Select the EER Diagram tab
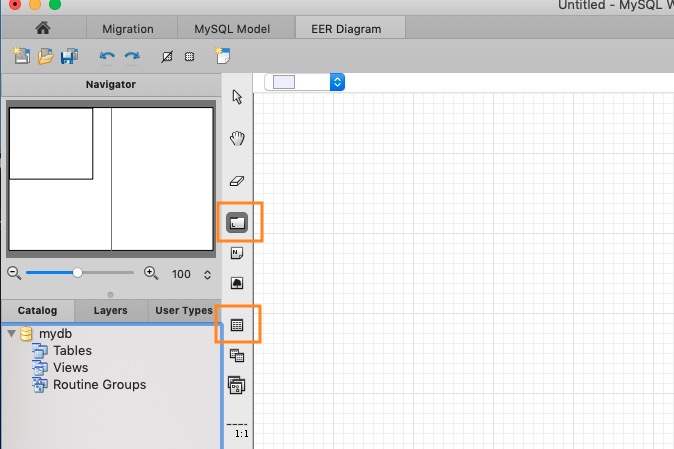The height and width of the screenshot is (449, 674). (346, 29)
